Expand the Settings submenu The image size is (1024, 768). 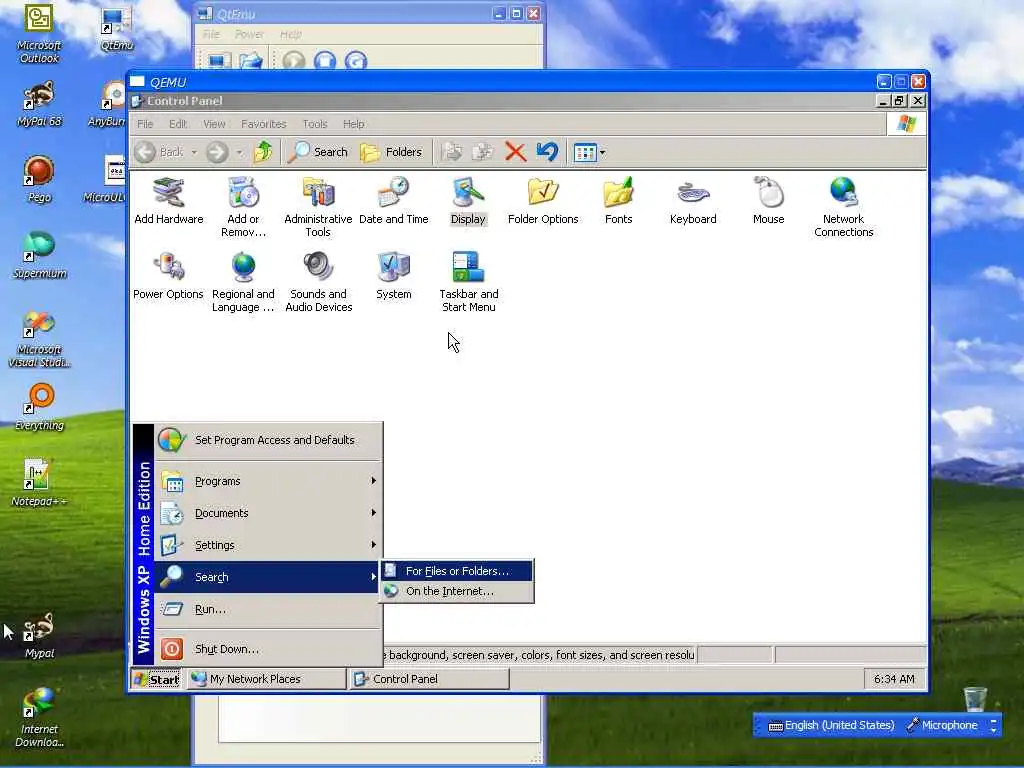[x=268, y=545]
